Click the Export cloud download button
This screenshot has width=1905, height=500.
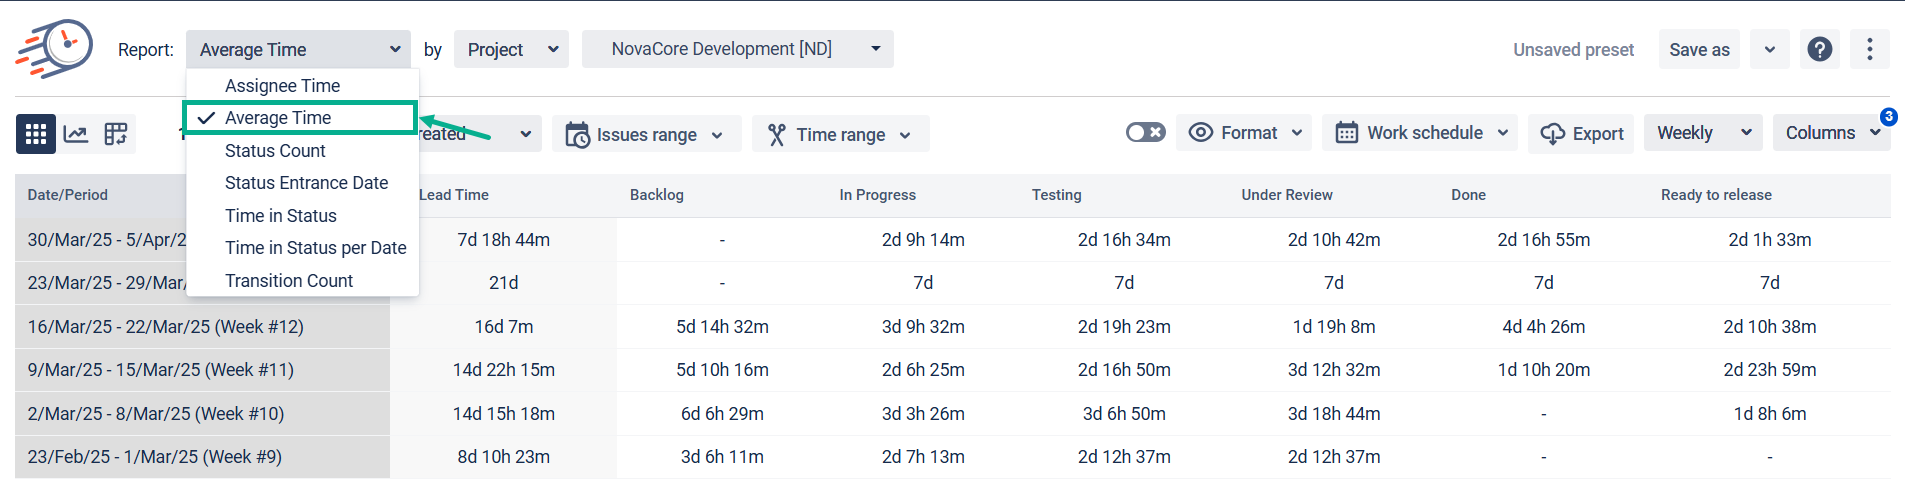(x=1581, y=133)
